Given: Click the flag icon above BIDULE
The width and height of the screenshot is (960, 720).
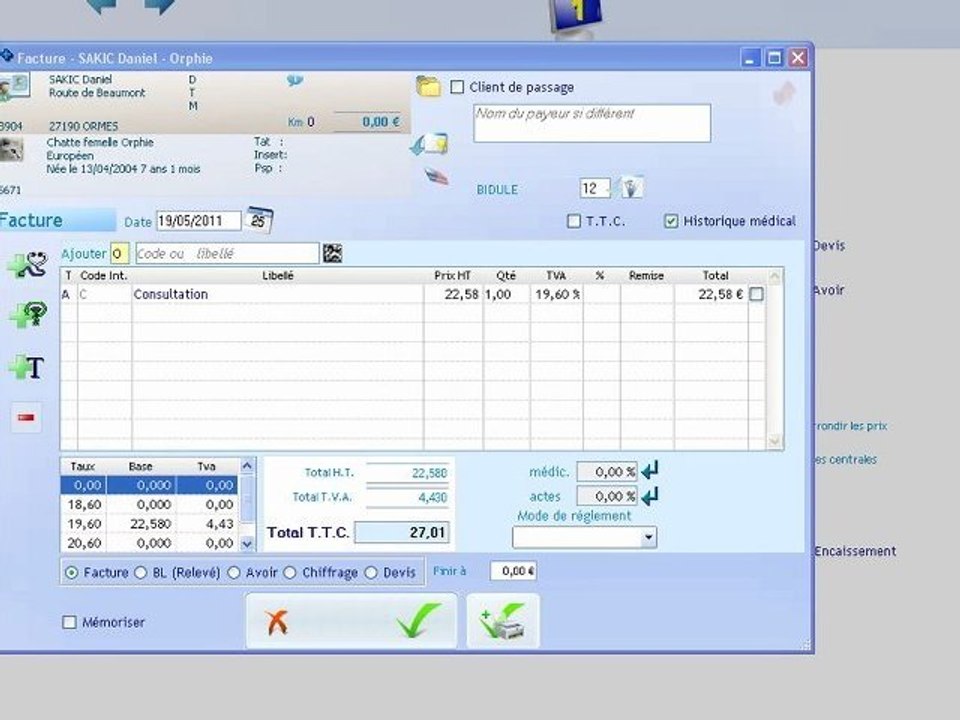Looking at the screenshot, I should coord(436,177).
